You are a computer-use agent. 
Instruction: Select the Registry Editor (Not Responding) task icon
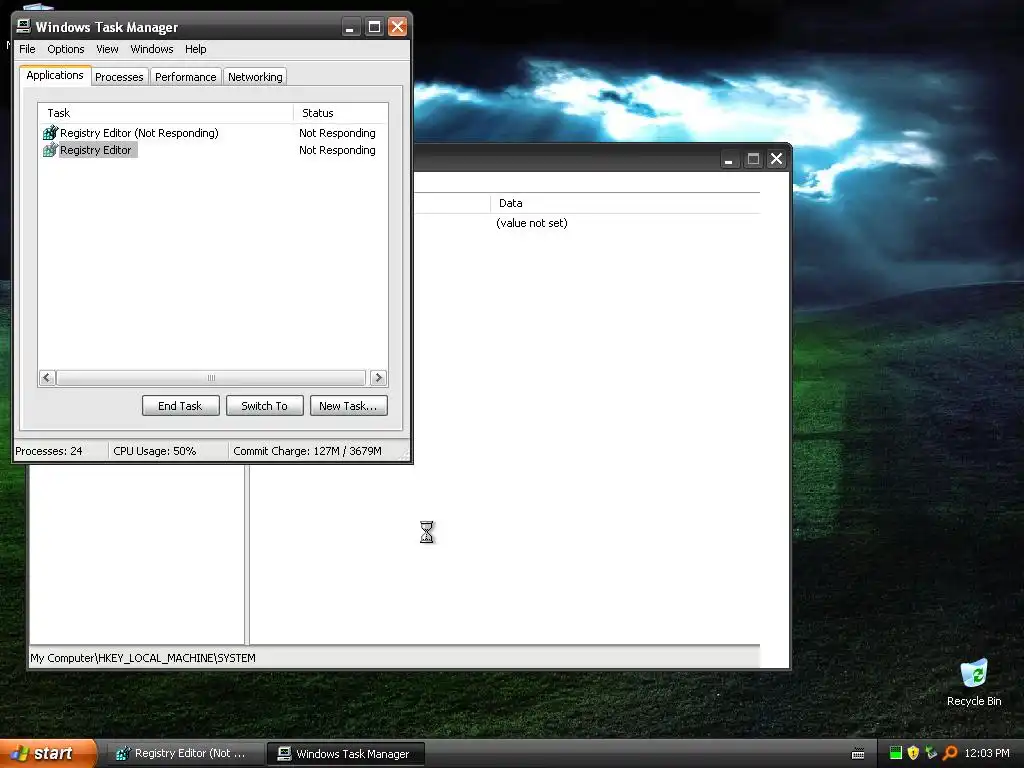point(50,133)
